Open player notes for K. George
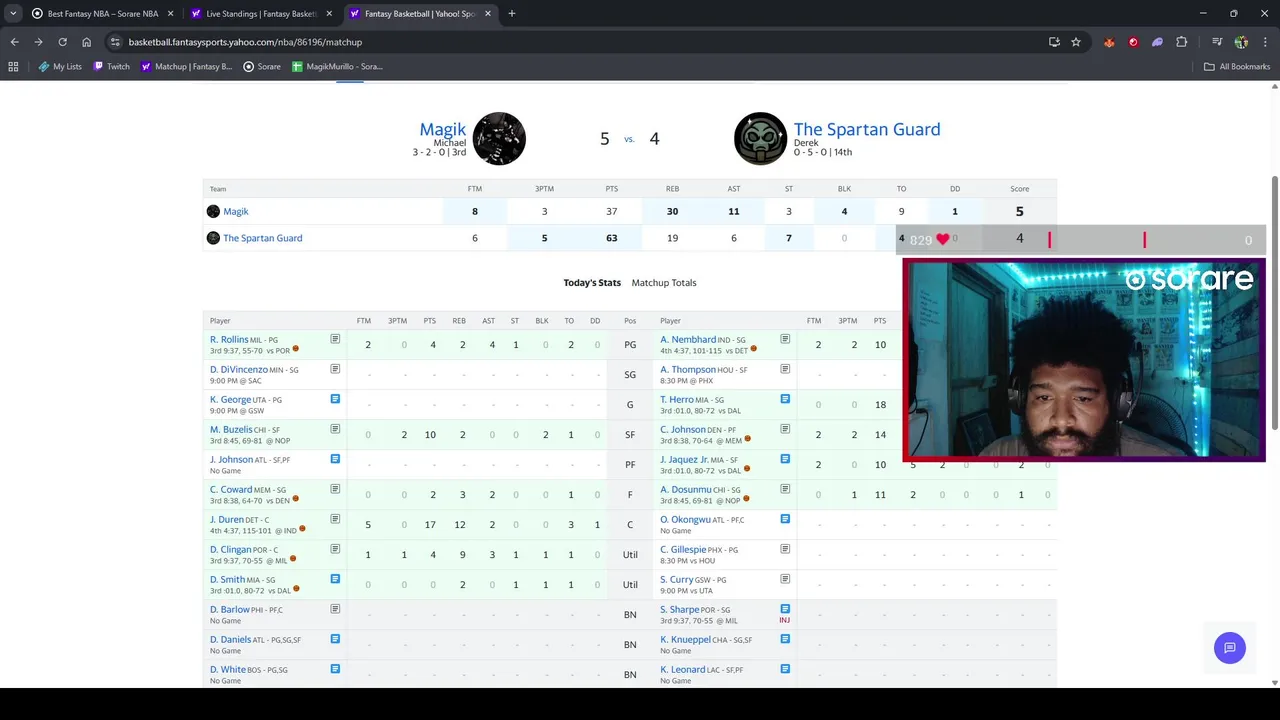Viewport: 1280px width, 720px height. coord(335,399)
